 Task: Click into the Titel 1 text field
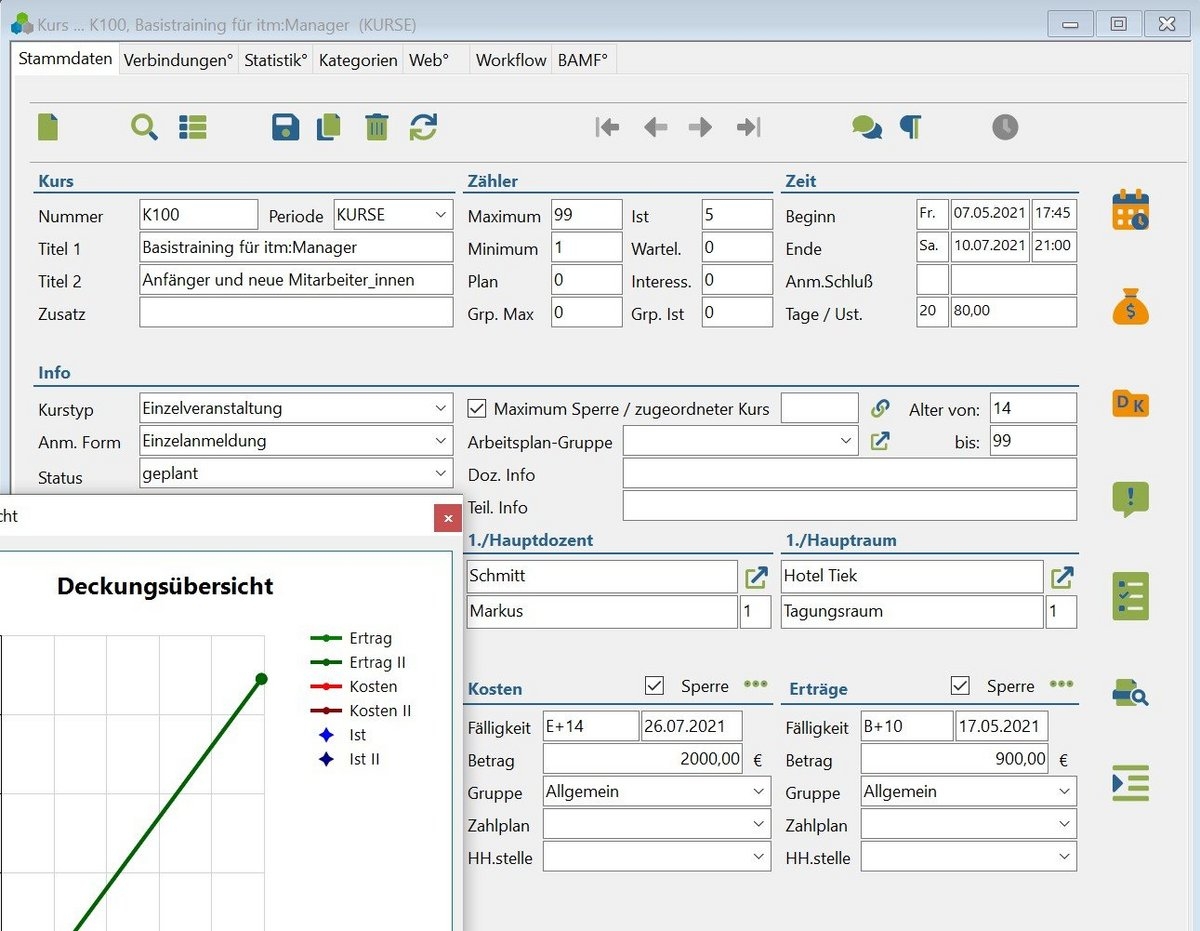coord(296,248)
